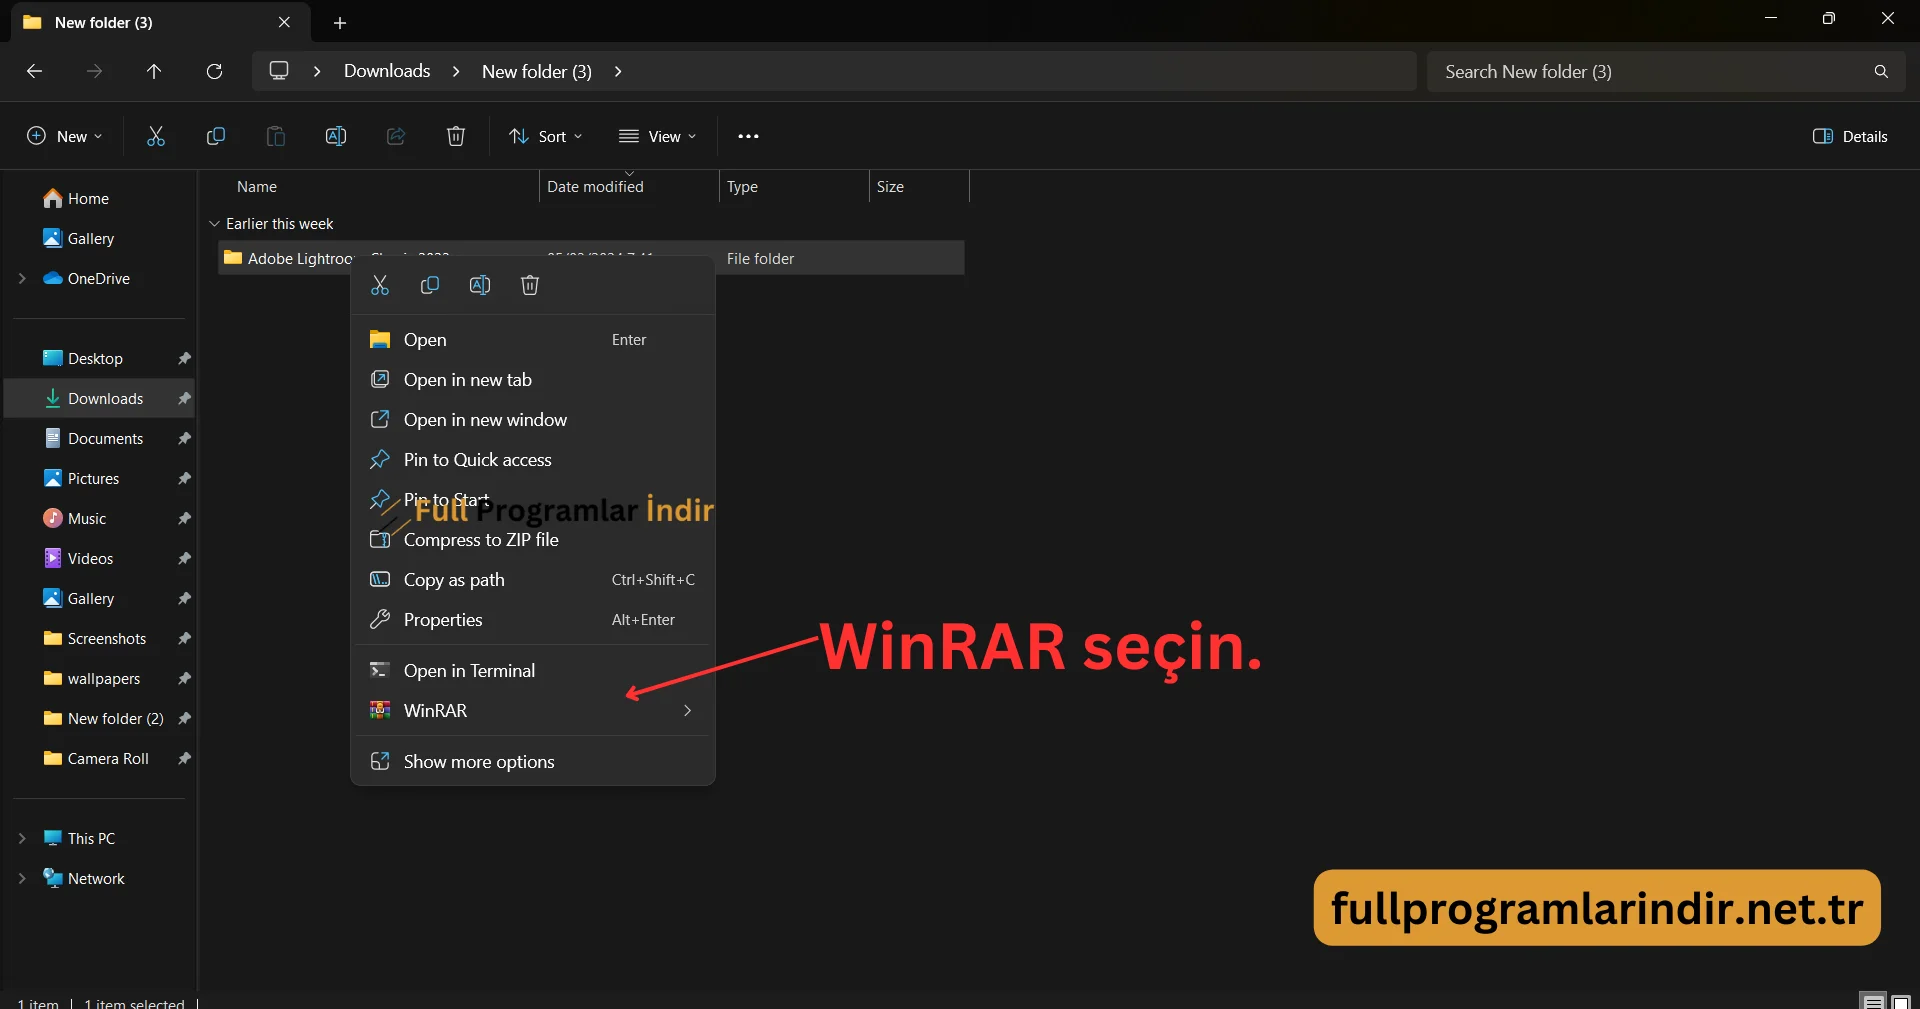Expand the OneDrive tree node
Viewport: 1920px width, 1009px height.
[x=22, y=278]
